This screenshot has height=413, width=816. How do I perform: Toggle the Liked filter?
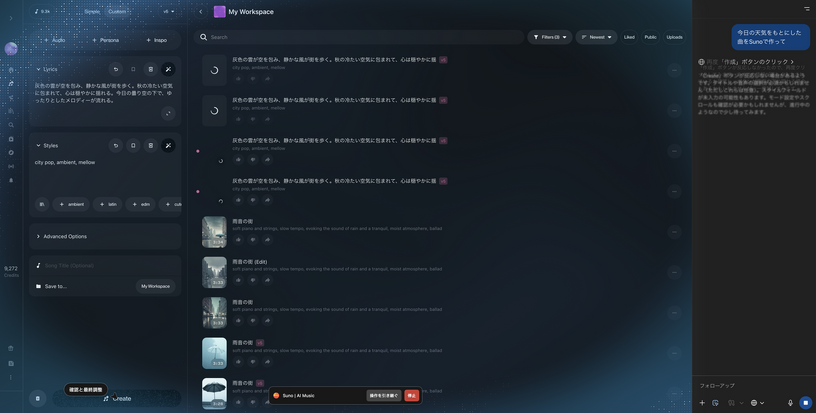click(x=629, y=37)
